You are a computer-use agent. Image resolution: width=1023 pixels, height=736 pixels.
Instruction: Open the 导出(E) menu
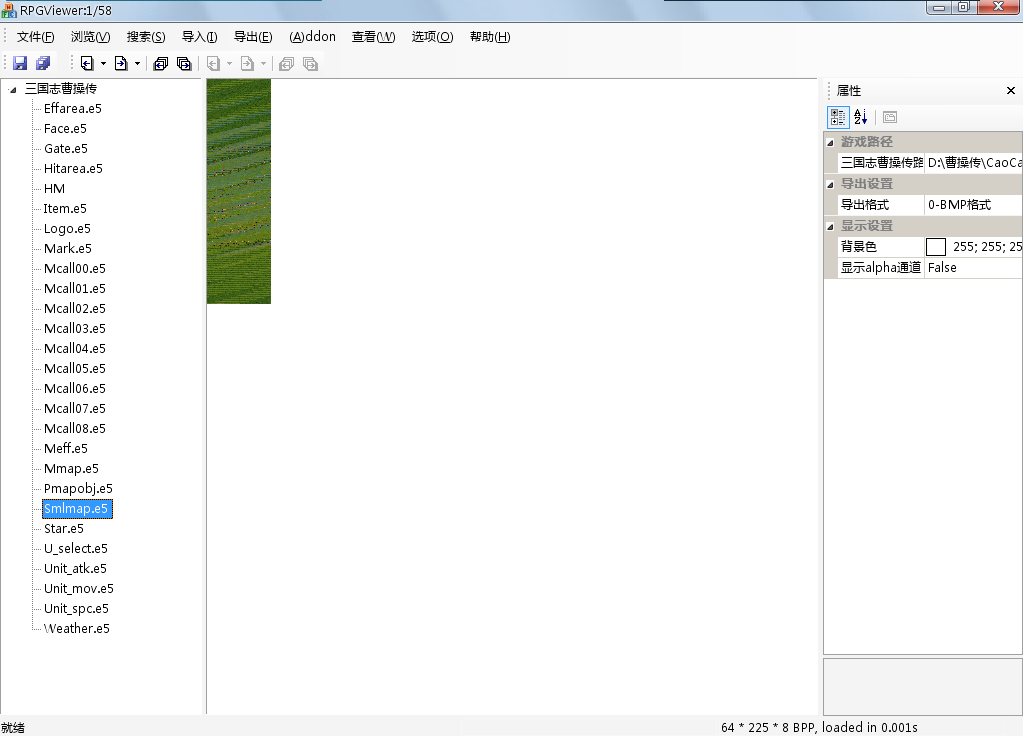tap(252, 37)
